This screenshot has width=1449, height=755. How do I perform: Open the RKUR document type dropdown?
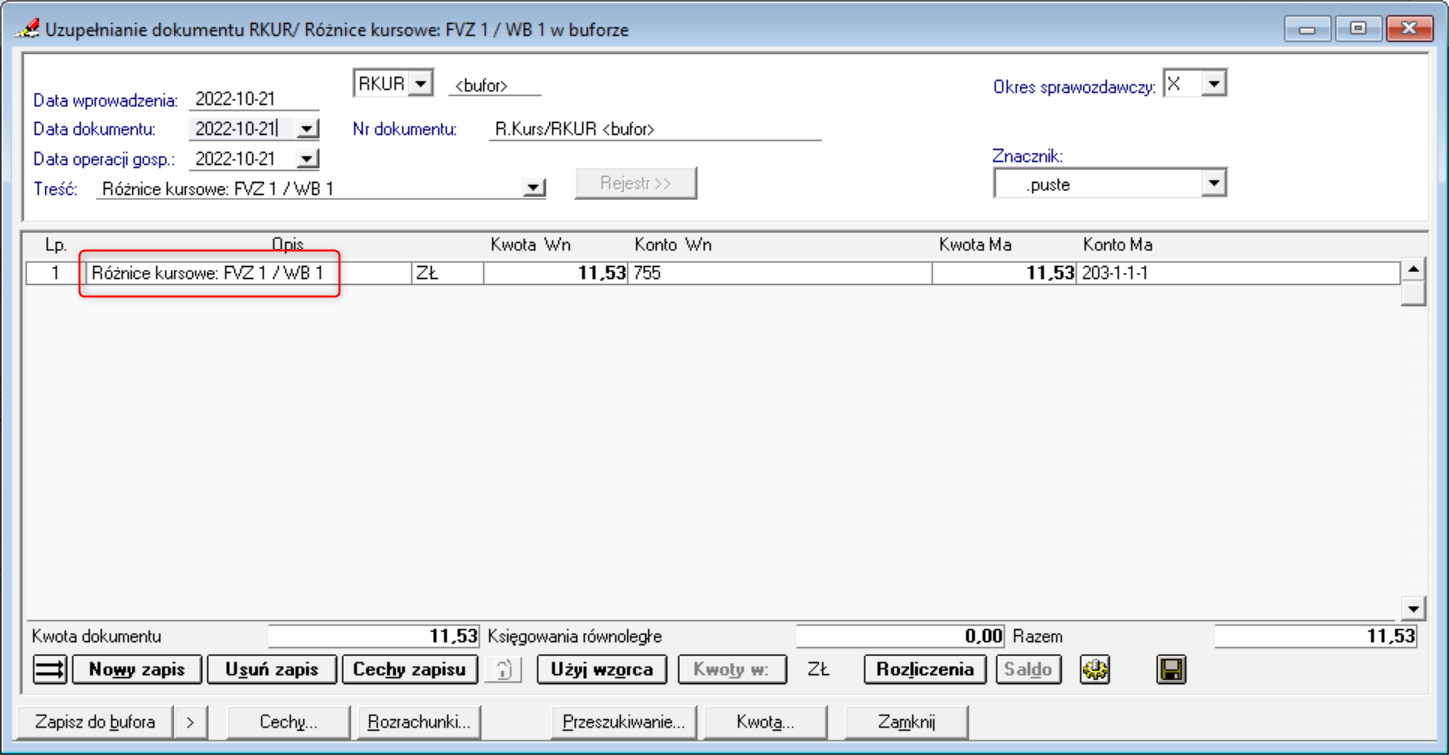click(421, 84)
